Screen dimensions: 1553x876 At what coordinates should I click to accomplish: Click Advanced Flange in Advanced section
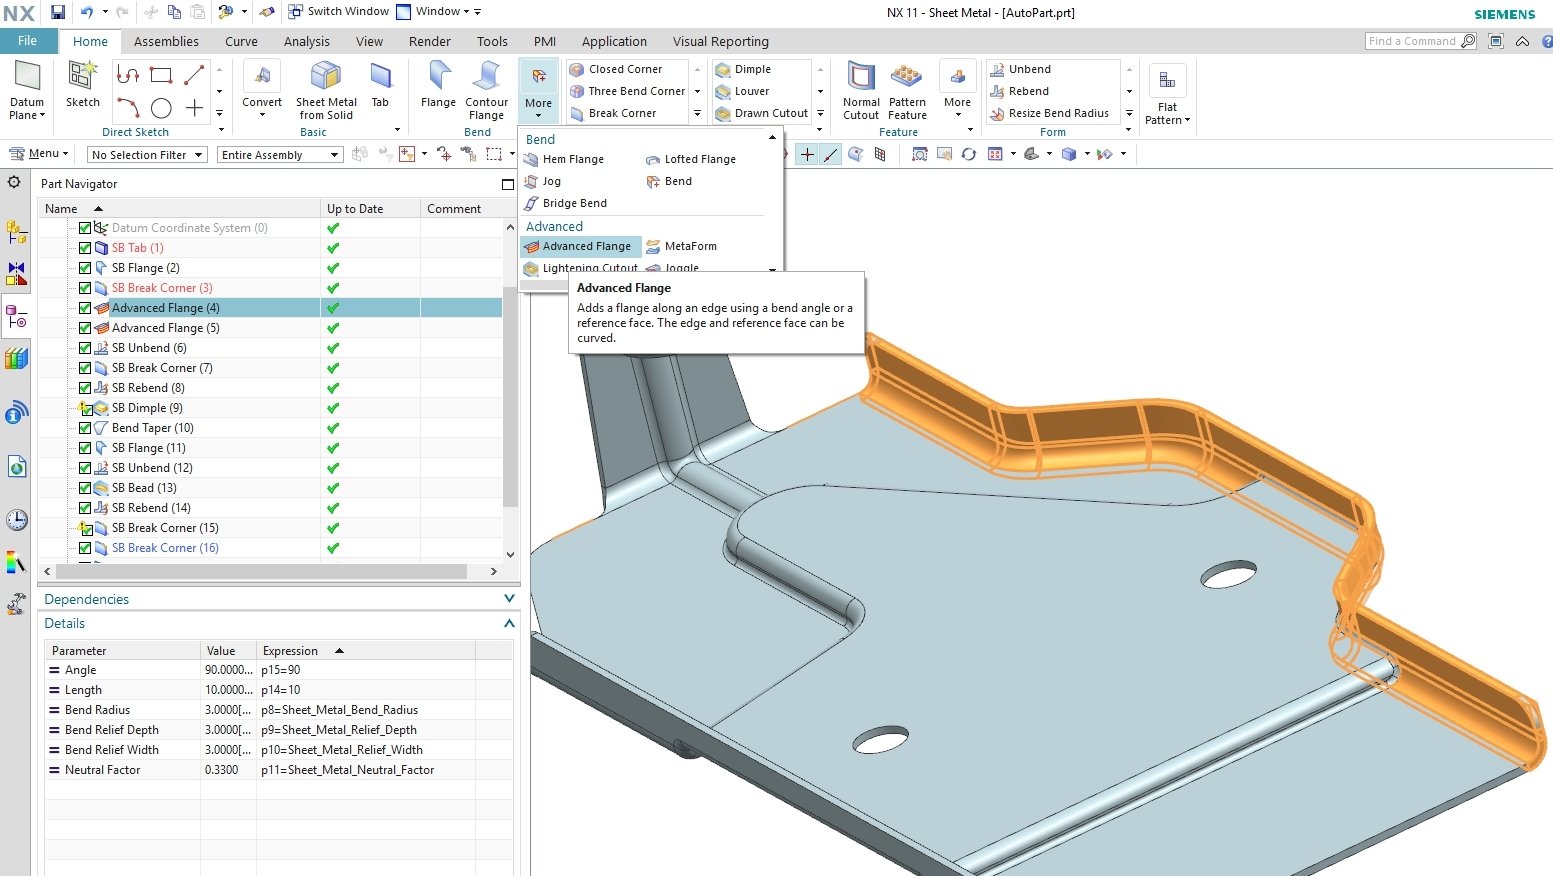click(580, 246)
